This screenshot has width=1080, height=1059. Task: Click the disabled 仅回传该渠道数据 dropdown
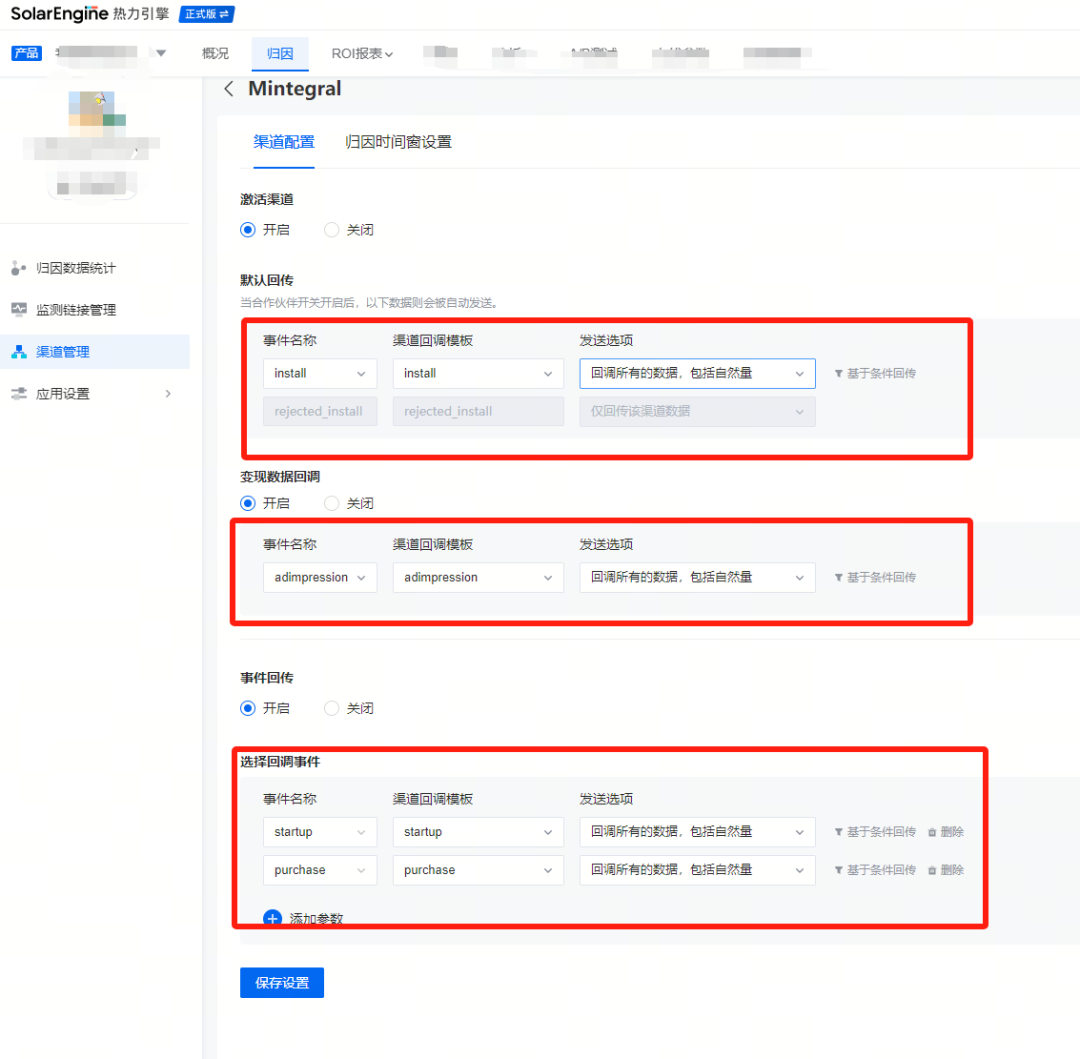coord(697,411)
